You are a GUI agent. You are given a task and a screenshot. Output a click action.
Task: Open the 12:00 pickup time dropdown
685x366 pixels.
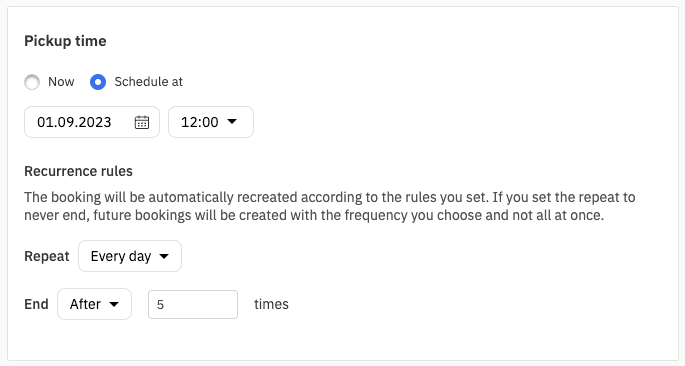[x=211, y=122]
